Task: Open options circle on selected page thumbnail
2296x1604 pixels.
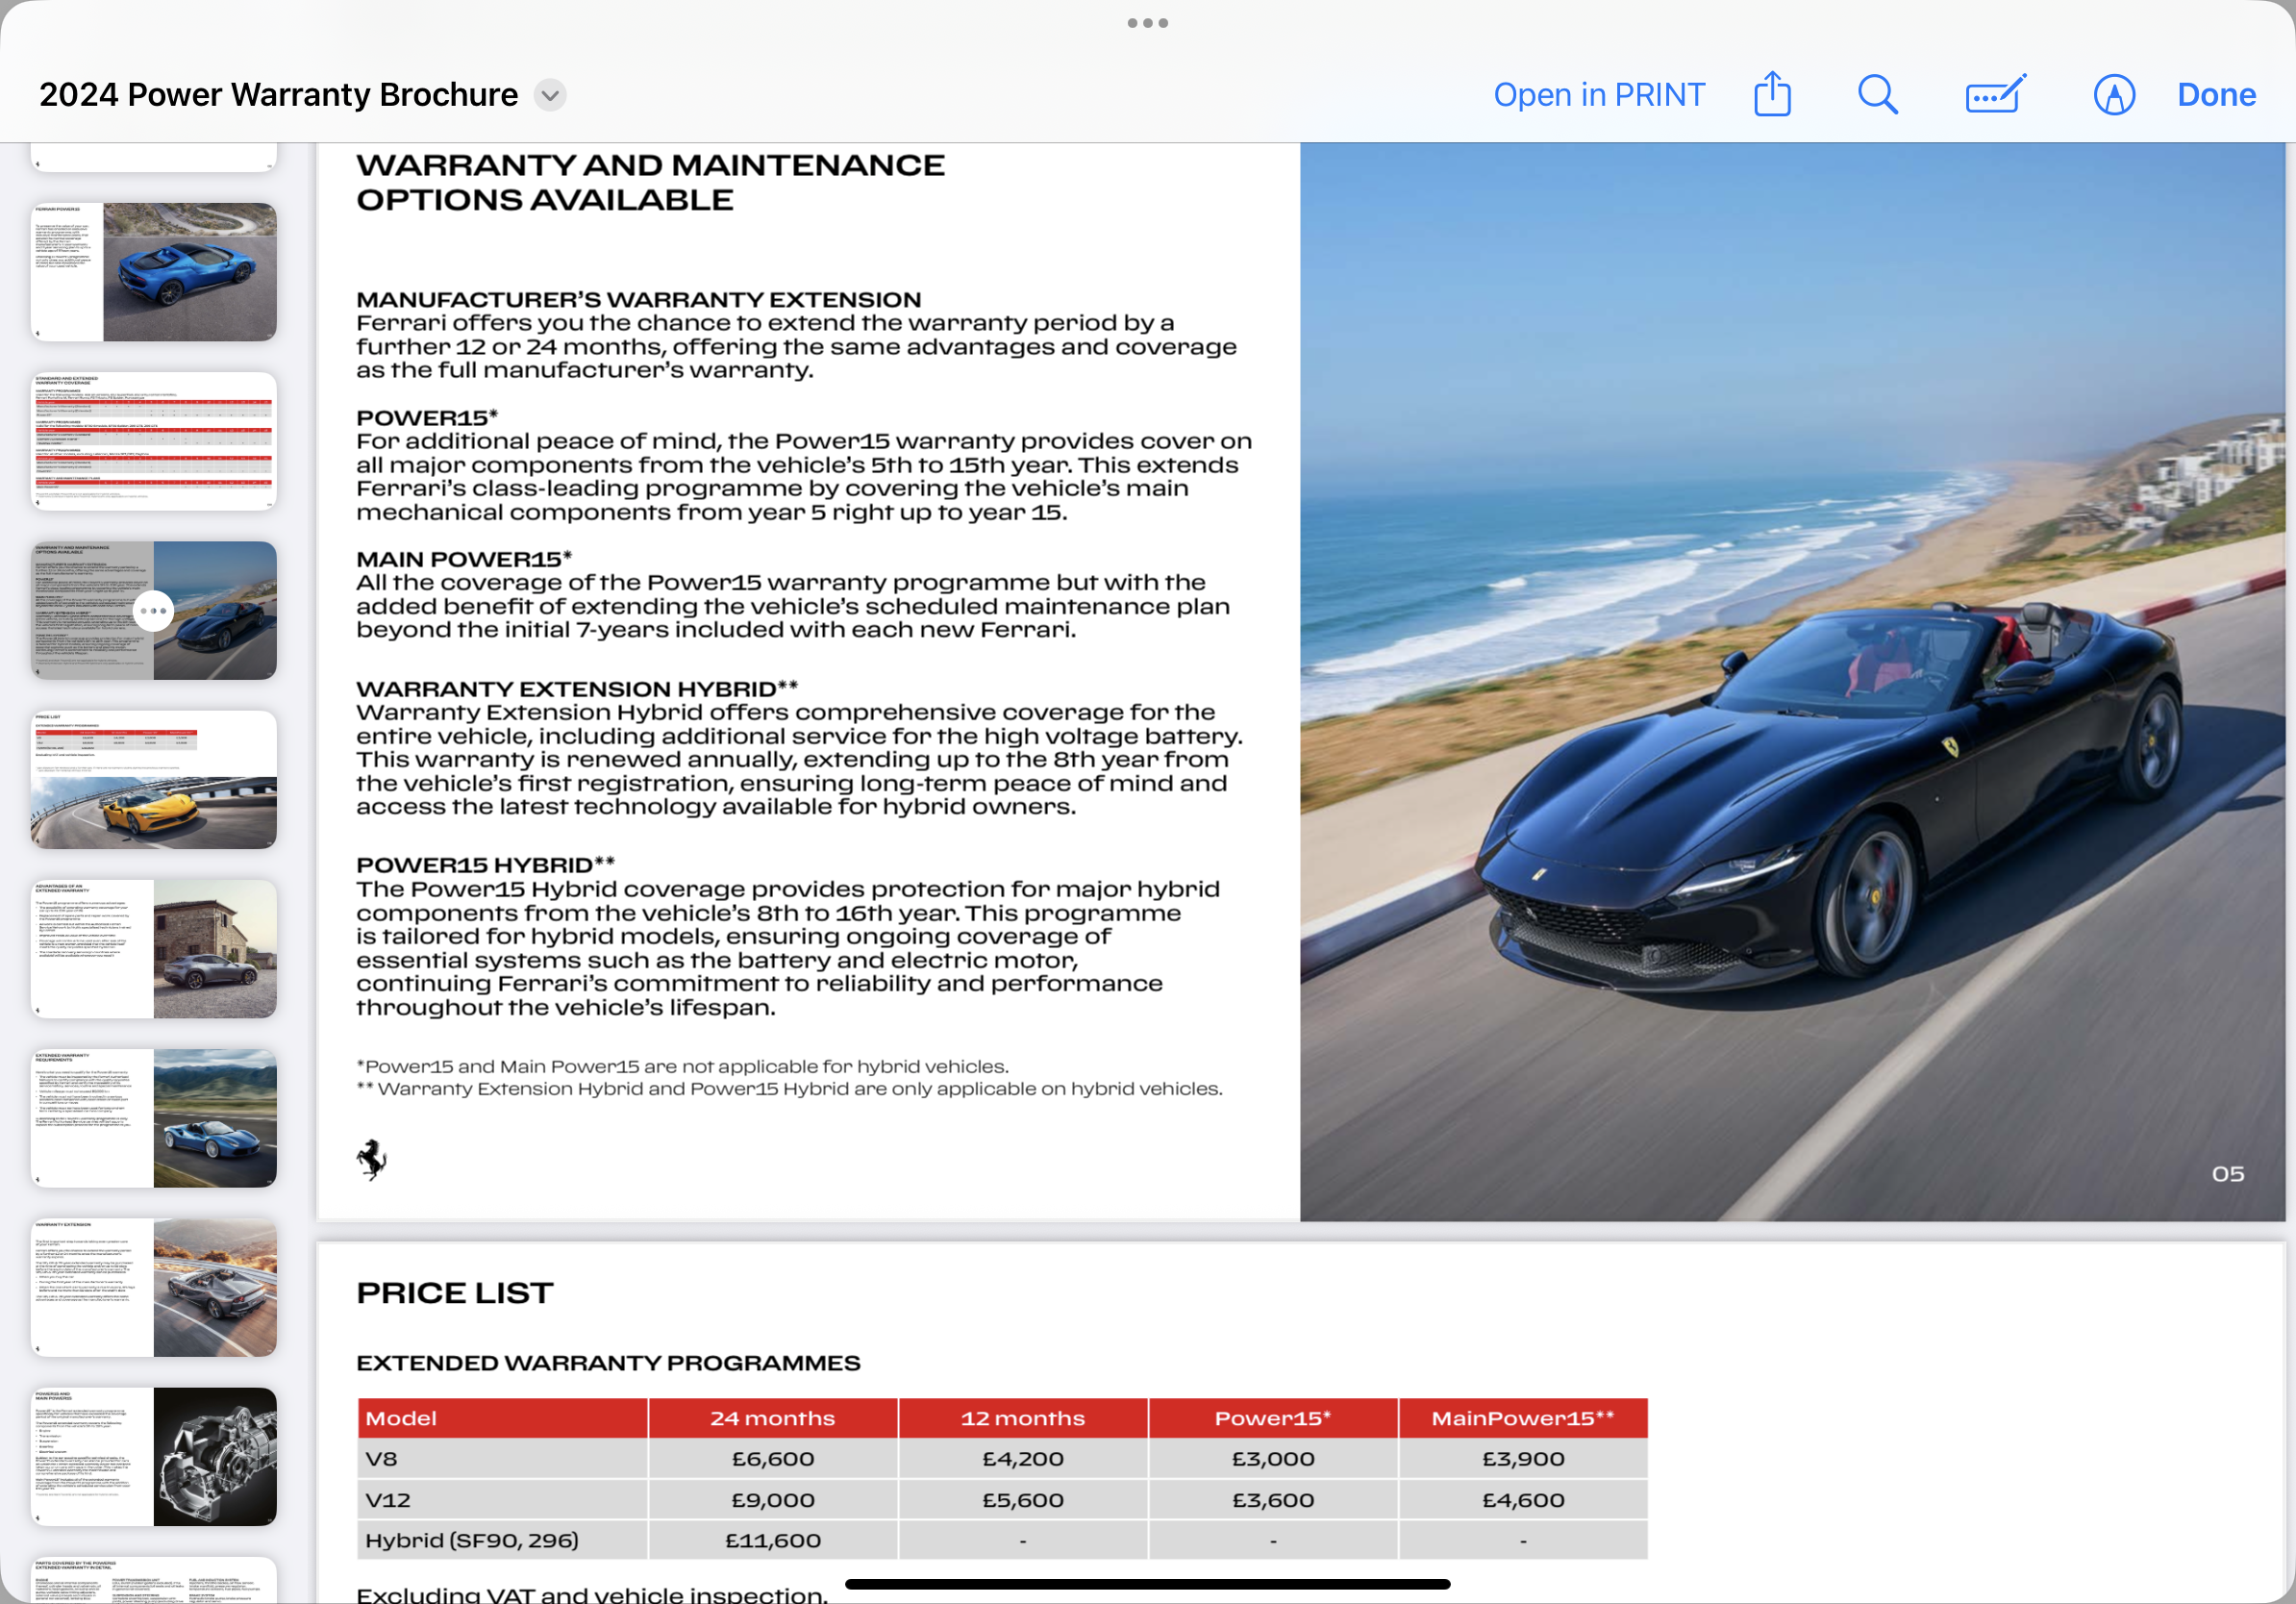Action: 154,610
